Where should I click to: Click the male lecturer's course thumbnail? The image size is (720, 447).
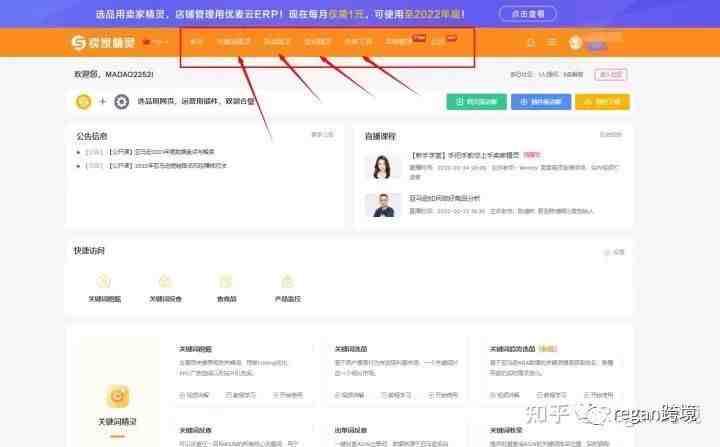(x=382, y=205)
